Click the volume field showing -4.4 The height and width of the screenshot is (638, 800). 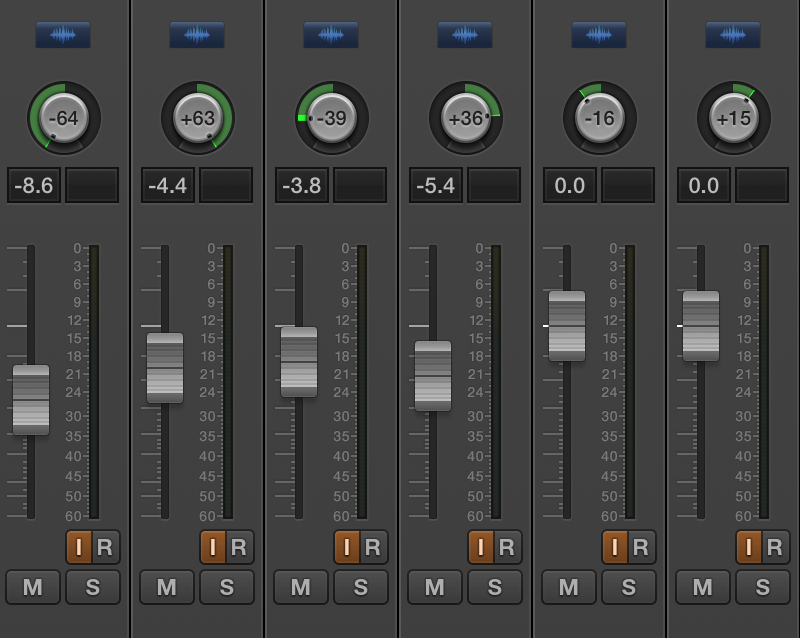(168, 185)
